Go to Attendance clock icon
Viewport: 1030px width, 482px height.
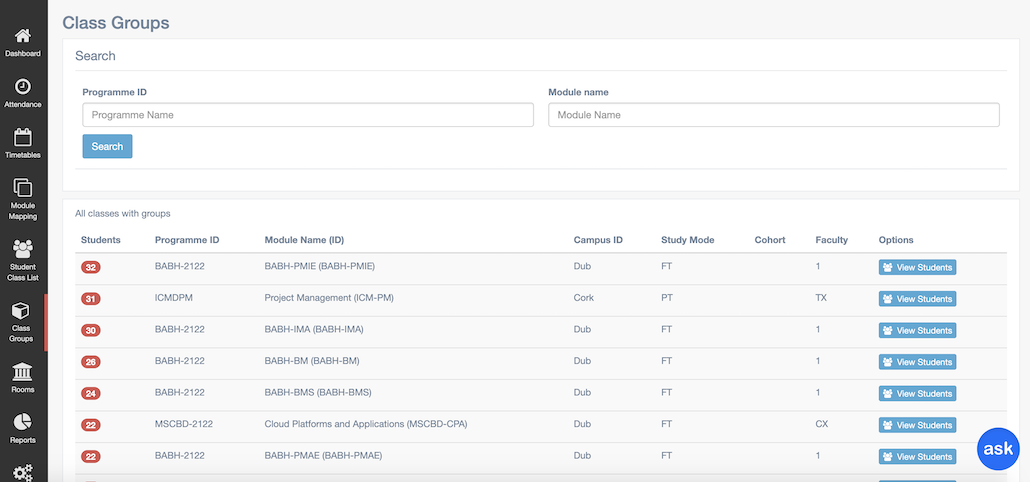[x=23, y=88]
